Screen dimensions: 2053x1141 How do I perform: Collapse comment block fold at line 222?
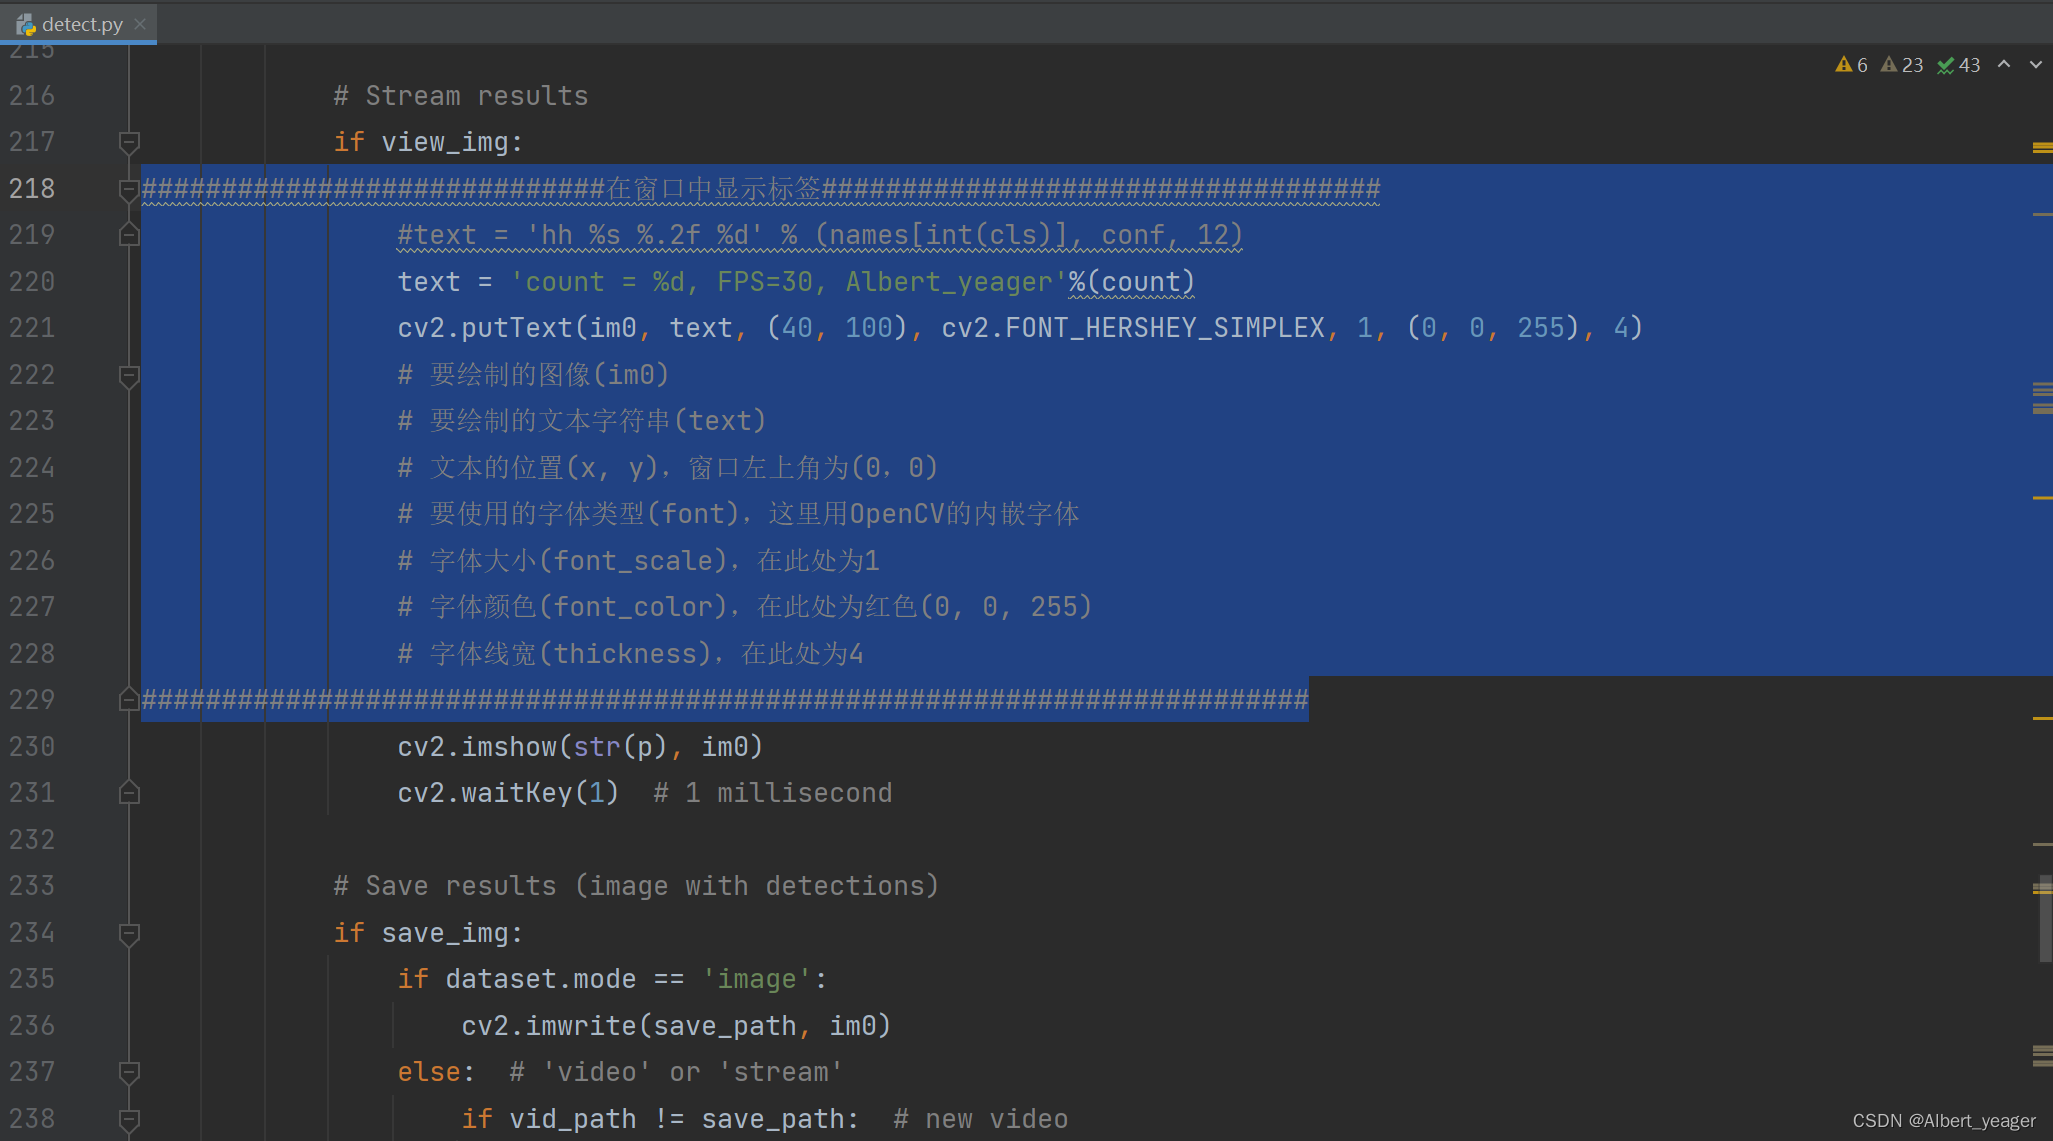pyautogui.click(x=129, y=375)
